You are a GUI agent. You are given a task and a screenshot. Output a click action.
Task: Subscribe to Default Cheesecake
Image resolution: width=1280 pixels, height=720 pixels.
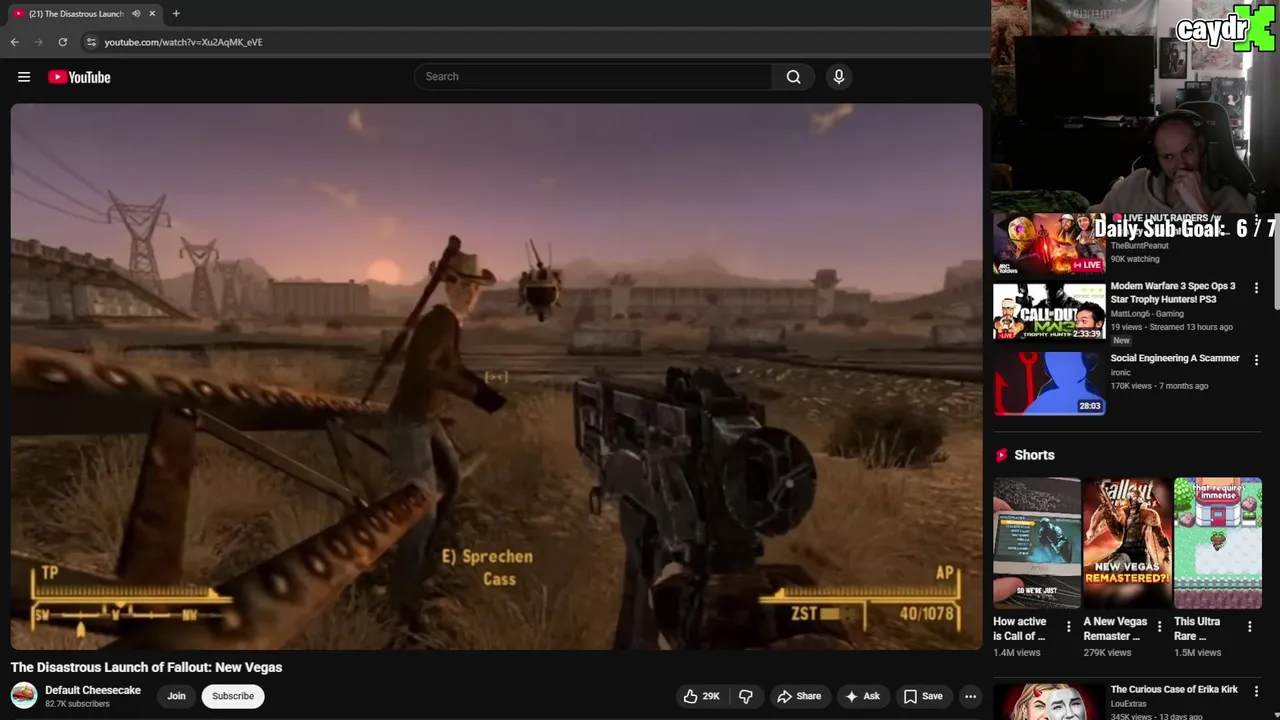point(233,696)
